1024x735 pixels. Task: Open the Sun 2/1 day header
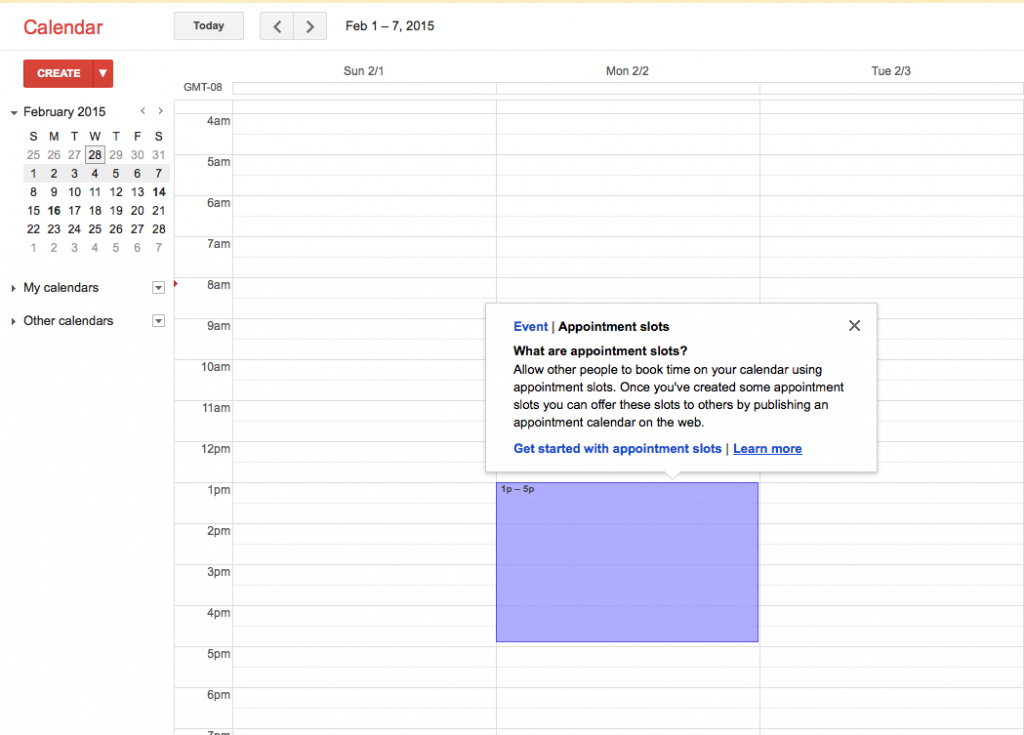click(364, 71)
